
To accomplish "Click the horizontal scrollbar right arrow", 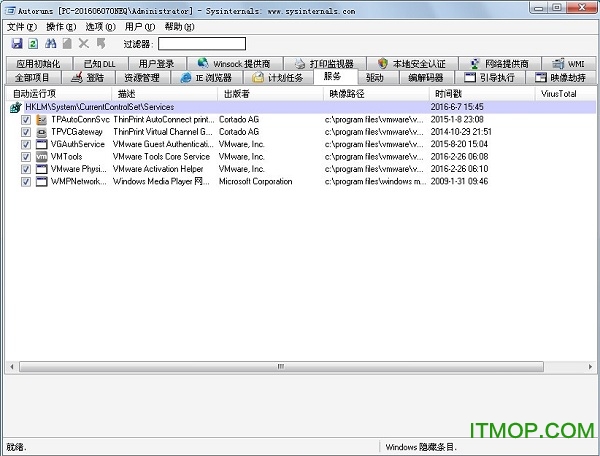I will [x=590, y=367].
